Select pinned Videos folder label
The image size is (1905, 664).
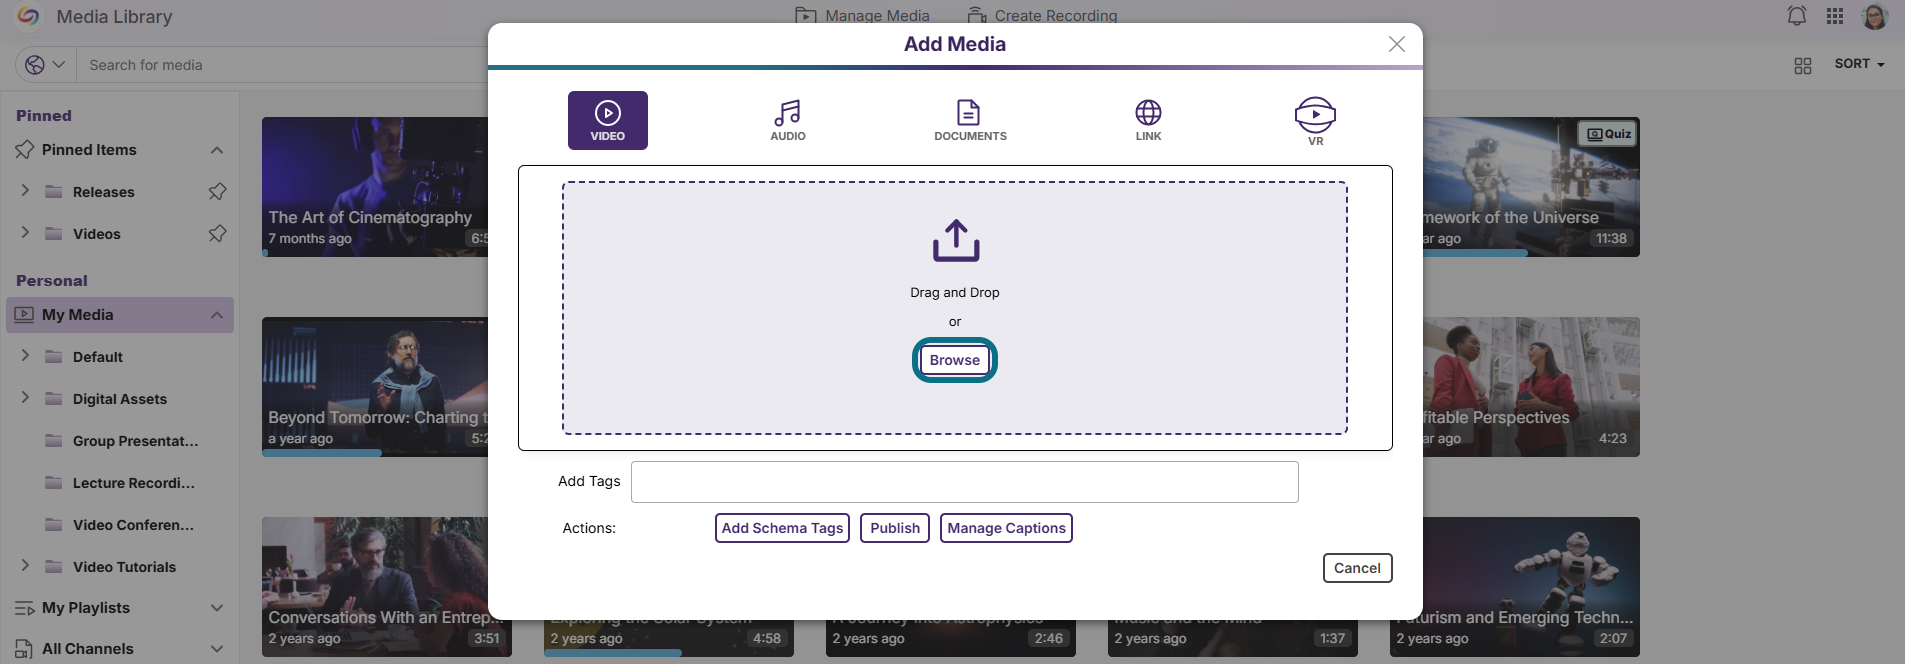tap(96, 234)
